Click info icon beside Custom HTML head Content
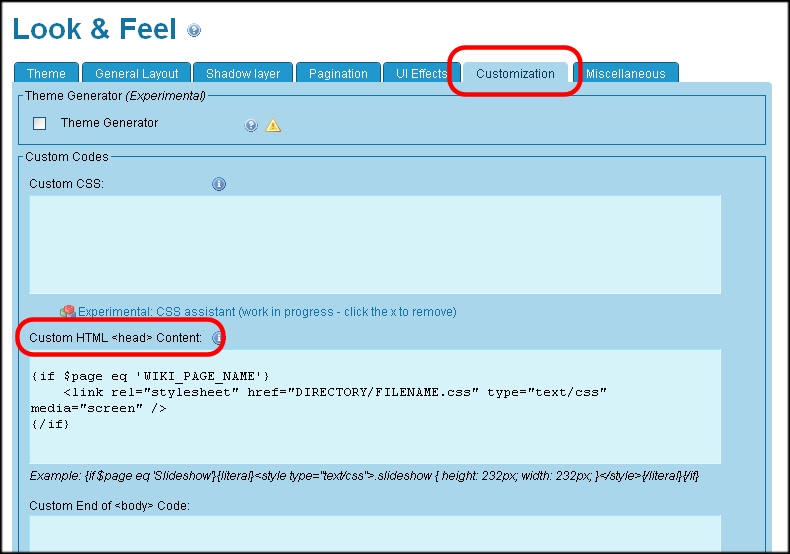This screenshot has height=554, width=790. pos(217,338)
